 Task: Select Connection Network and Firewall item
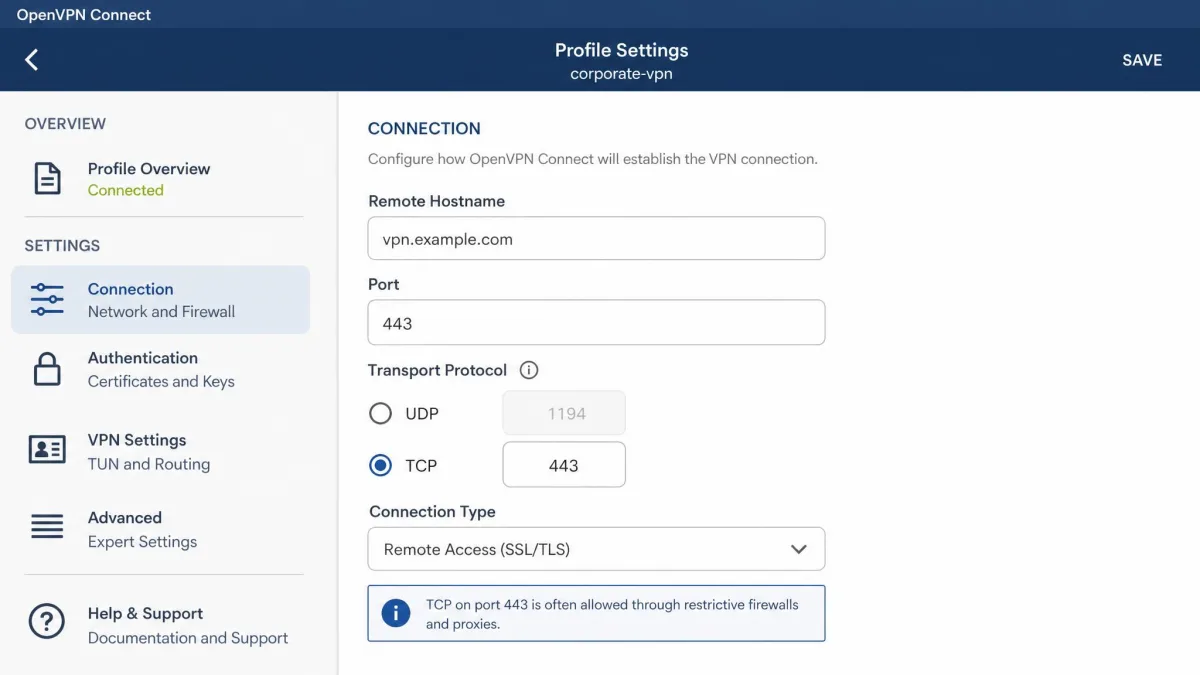pyautogui.click(x=160, y=300)
